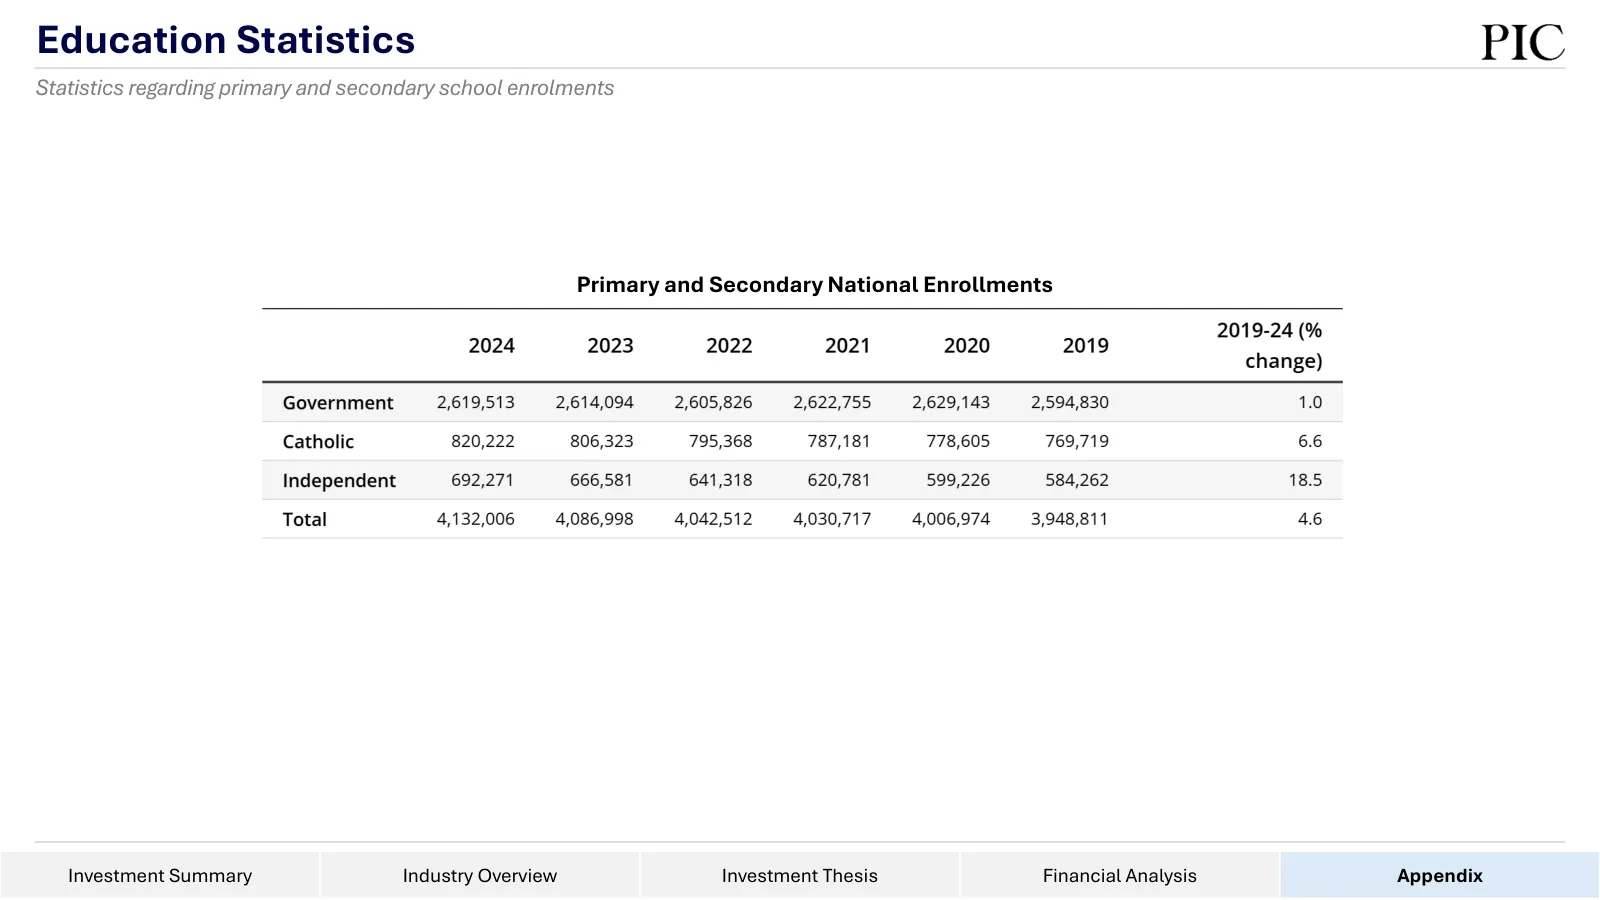Click the 2022 column header
This screenshot has height=900, width=1600.
coord(729,346)
